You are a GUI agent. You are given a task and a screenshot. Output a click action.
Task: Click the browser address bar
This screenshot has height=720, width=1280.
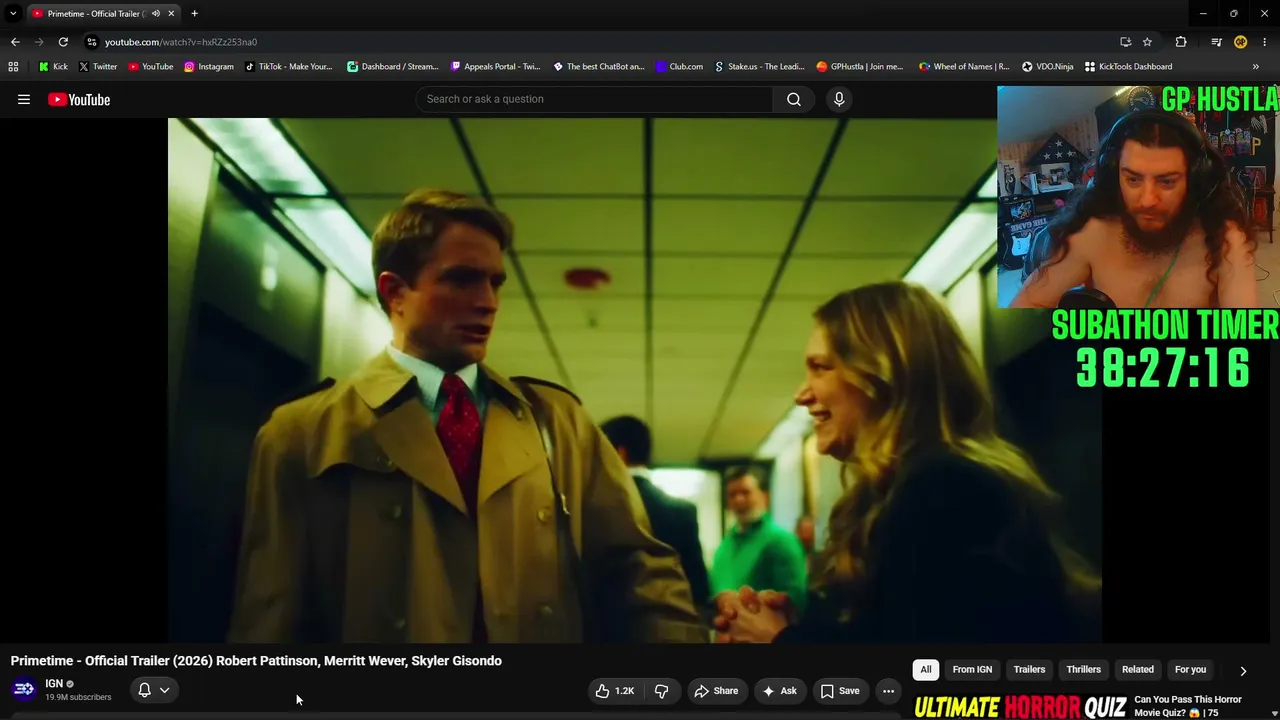click(598, 42)
